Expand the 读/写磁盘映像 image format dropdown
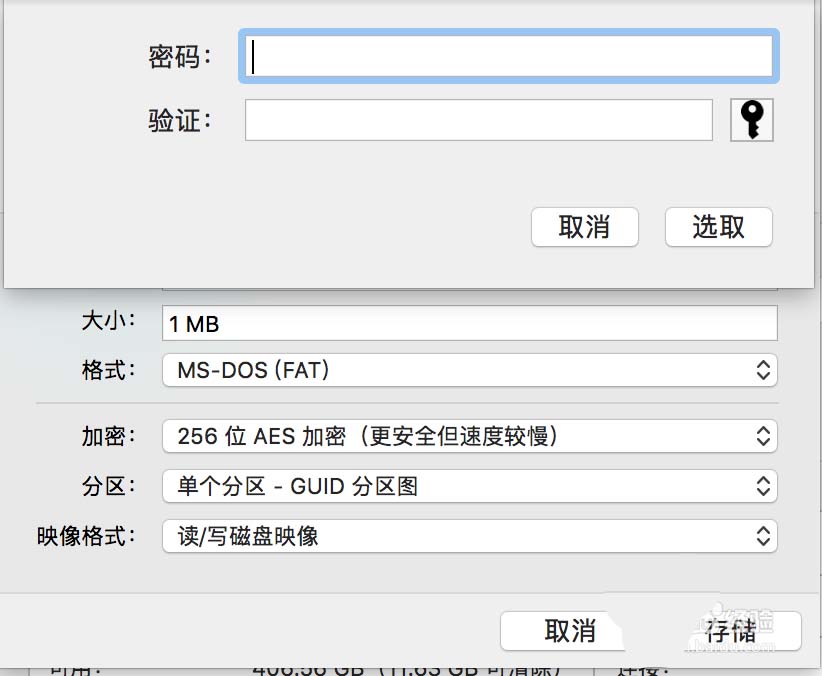Viewport: 822px width, 676px height. (469, 536)
